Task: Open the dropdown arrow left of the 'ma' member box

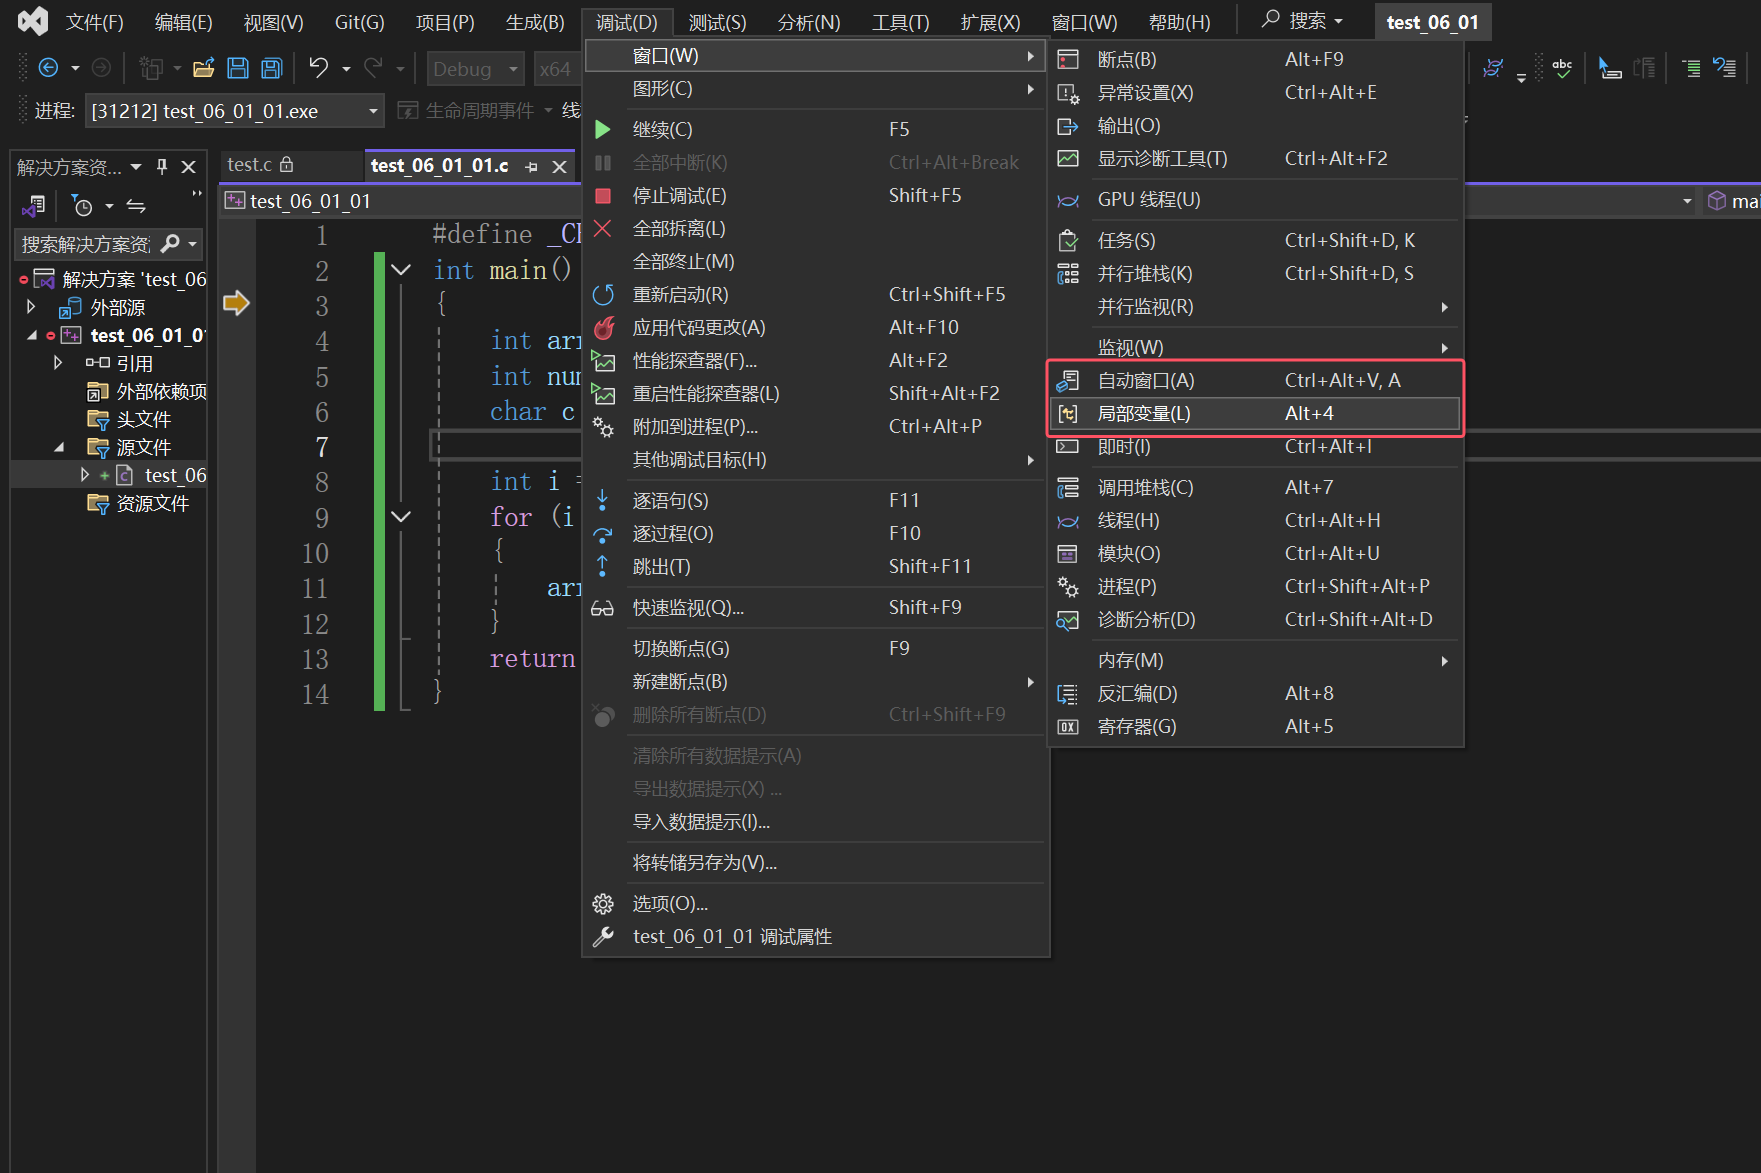Action: (x=1687, y=201)
